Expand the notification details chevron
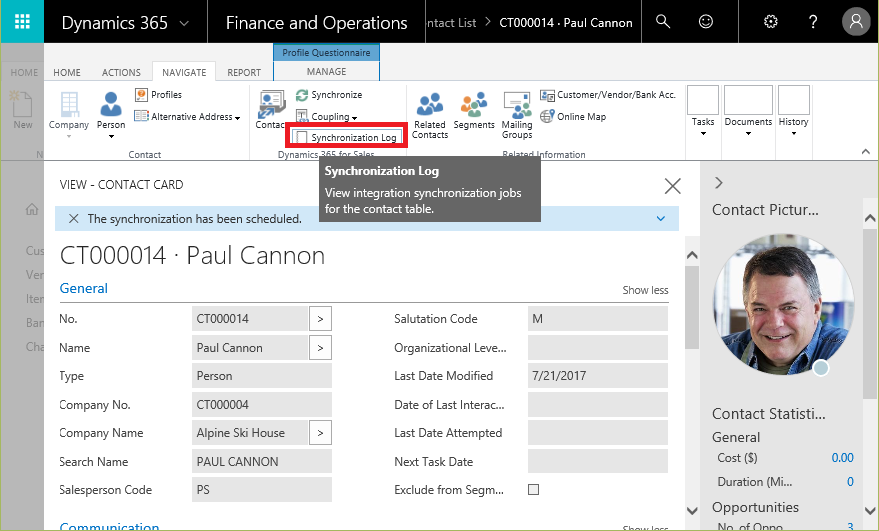Screen dimensions: 879x531 coord(661,219)
